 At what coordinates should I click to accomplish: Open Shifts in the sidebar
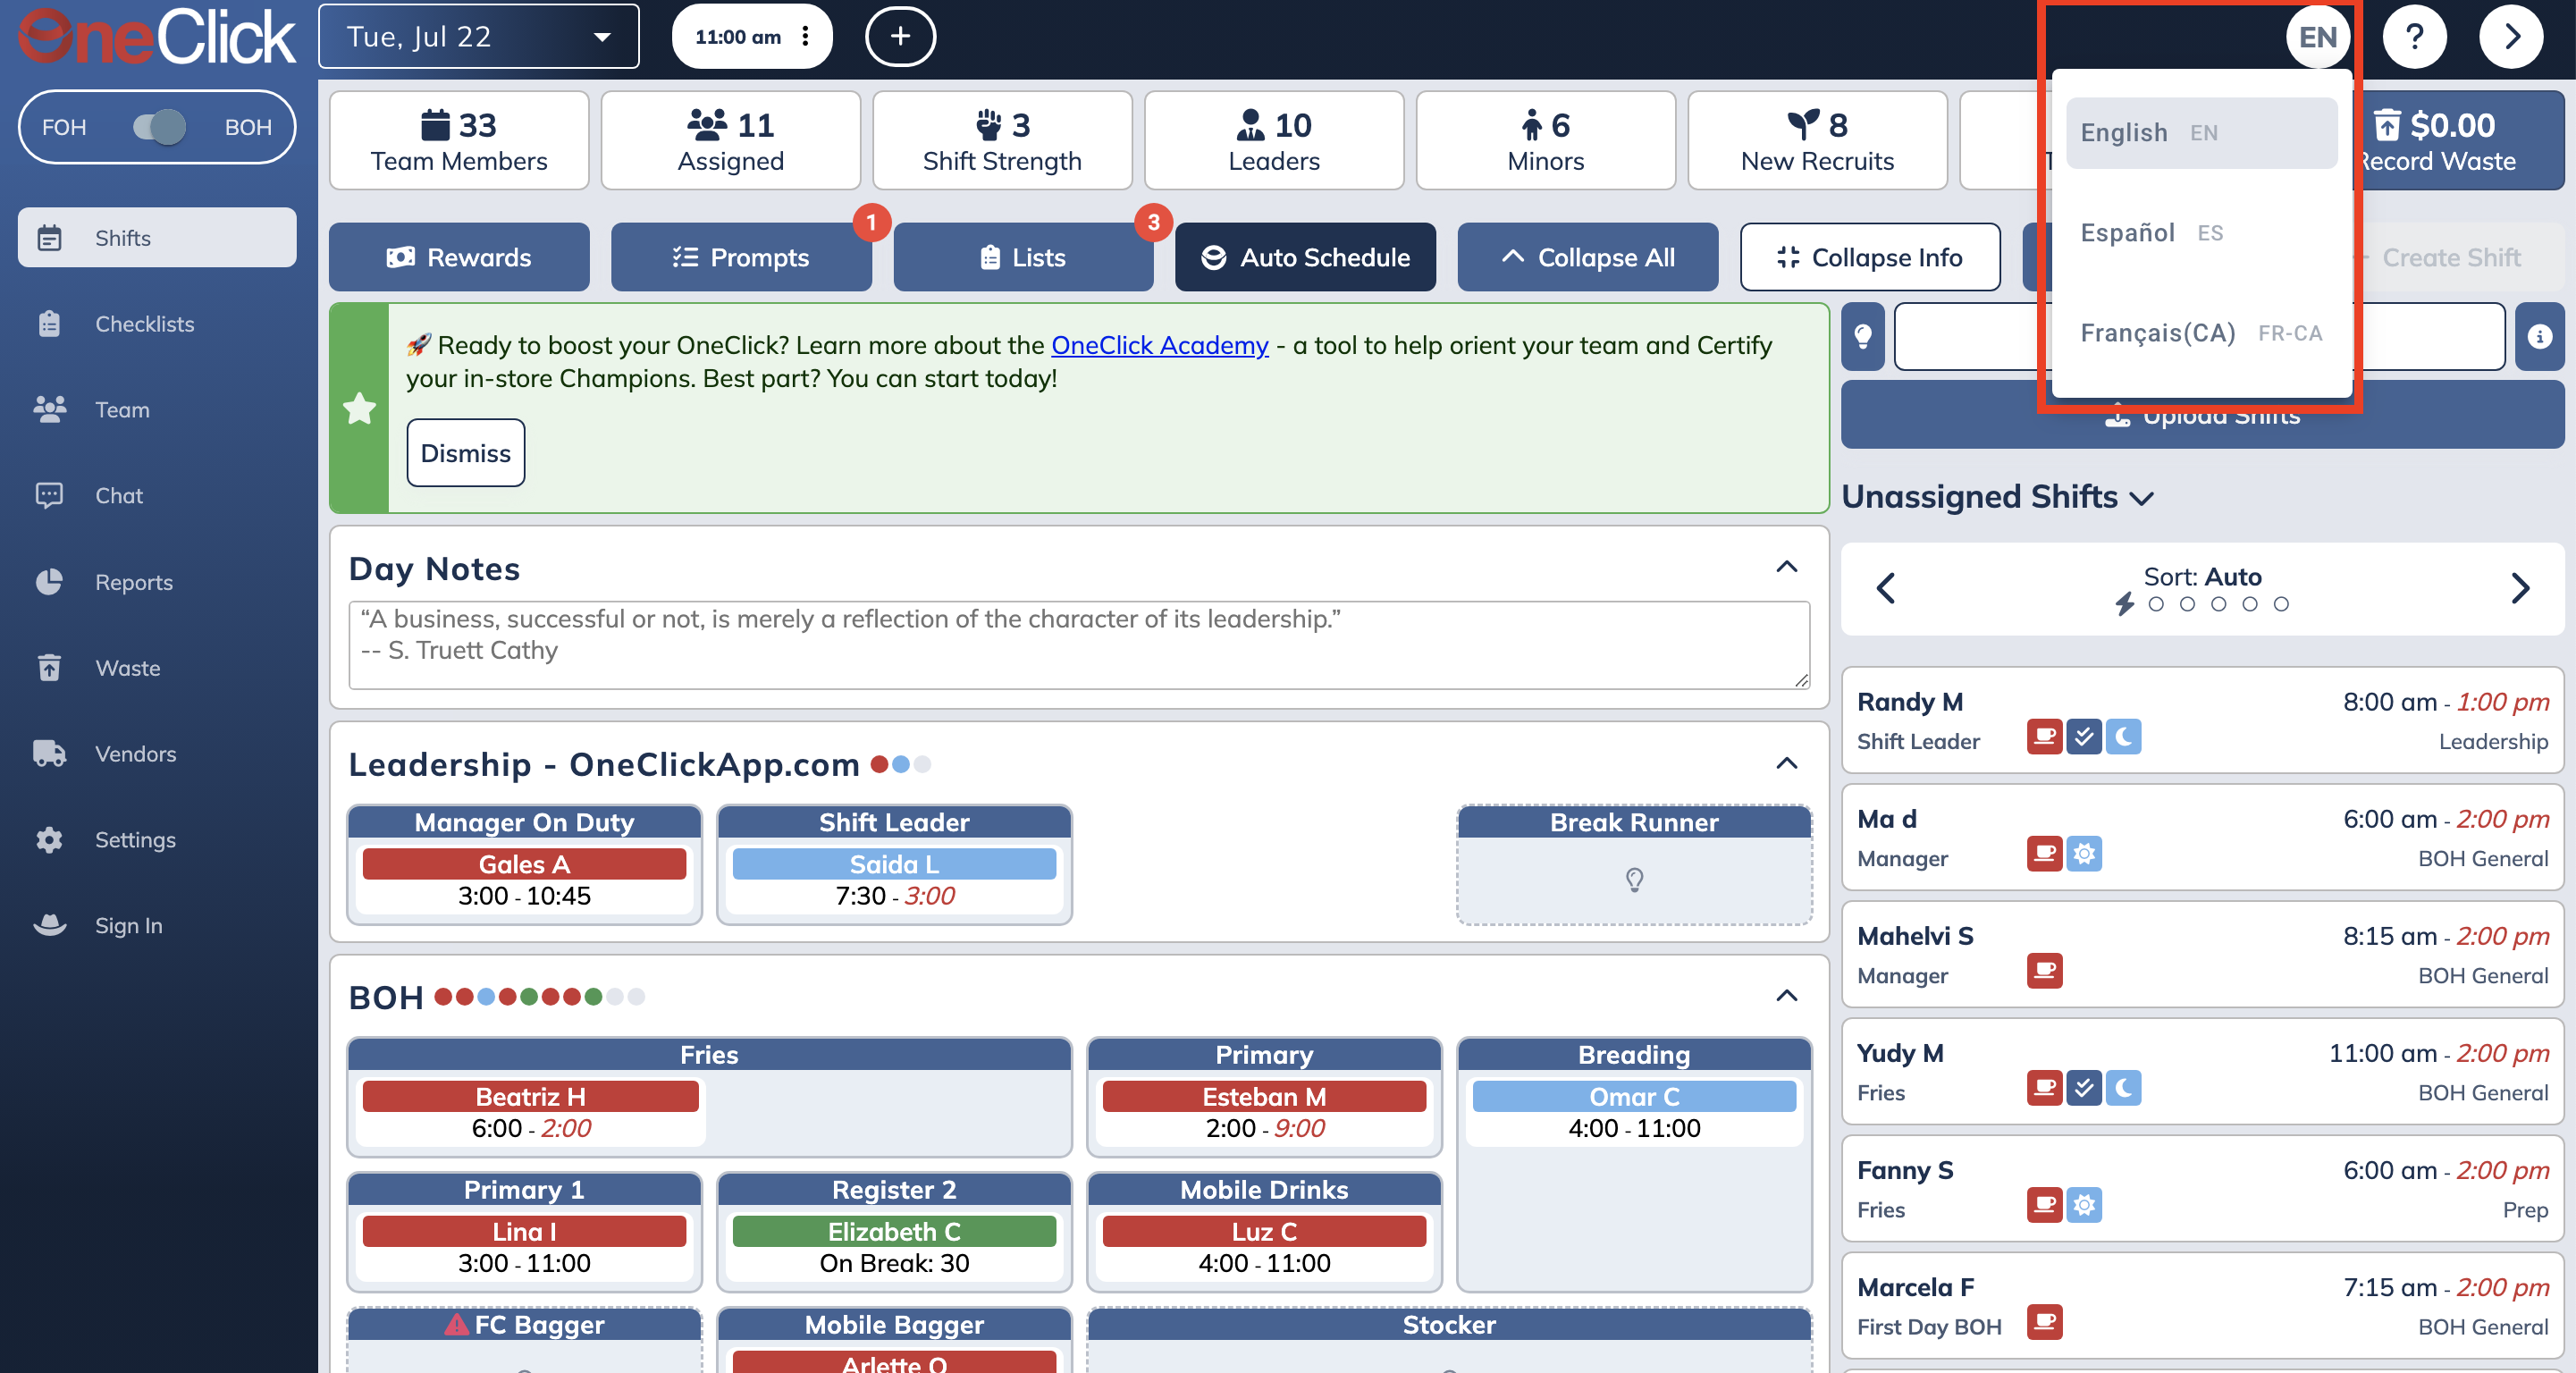click(157, 238)
